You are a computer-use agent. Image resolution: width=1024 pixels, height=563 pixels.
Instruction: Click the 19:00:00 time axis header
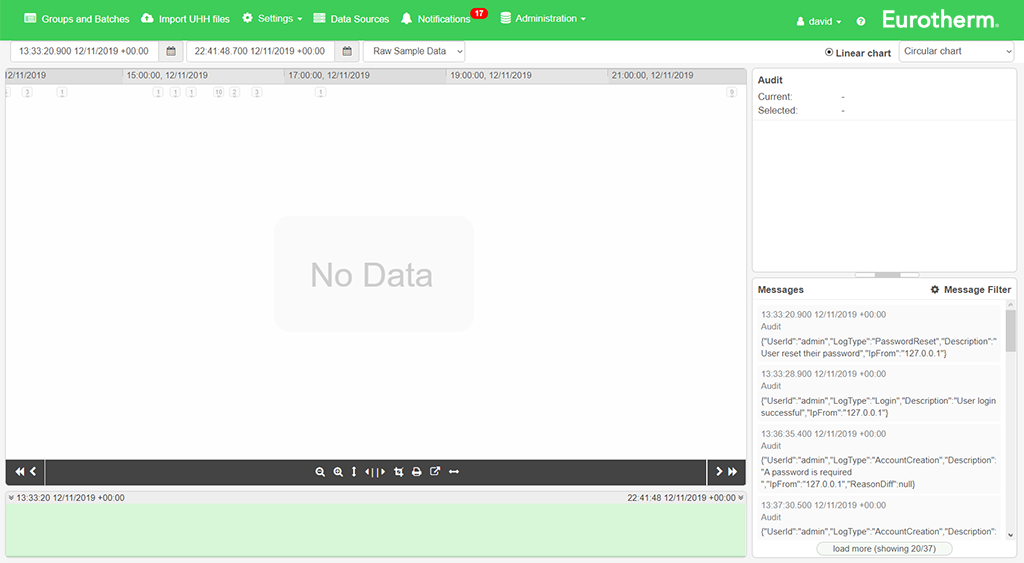coord(491,75)
